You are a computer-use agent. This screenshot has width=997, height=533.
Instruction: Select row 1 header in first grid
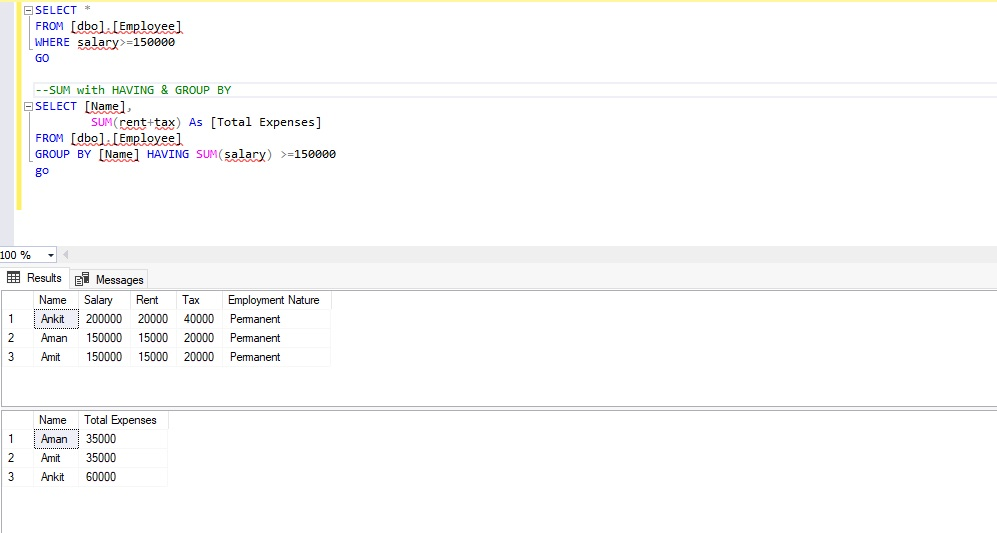[x=17, y=319]
